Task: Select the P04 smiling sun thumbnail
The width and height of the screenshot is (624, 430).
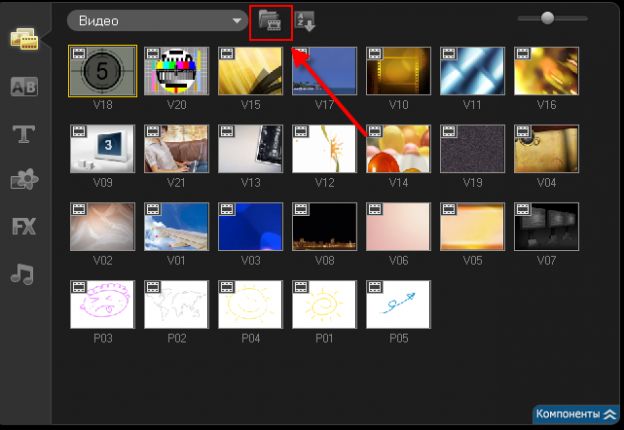Action: (x=250, y=305)
